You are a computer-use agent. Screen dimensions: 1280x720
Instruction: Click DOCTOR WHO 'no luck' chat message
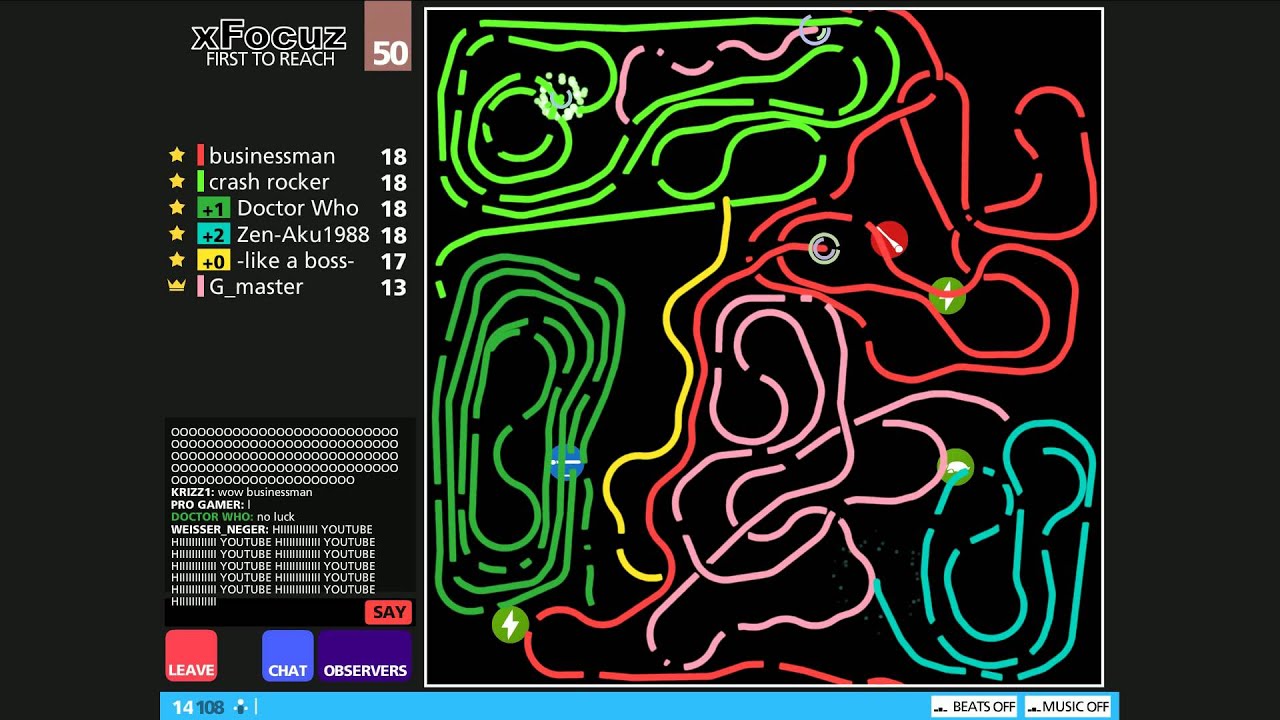tap(233, 517)
